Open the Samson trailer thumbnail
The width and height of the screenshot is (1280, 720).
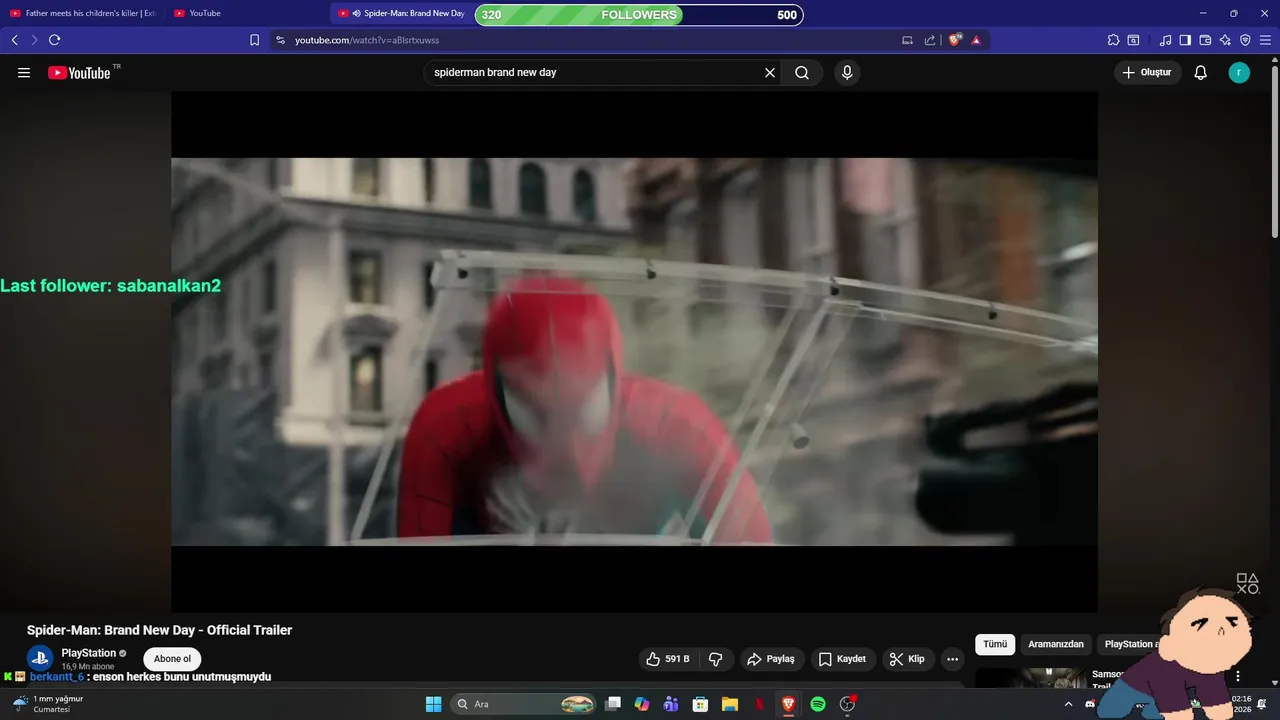coord(1030,678)
